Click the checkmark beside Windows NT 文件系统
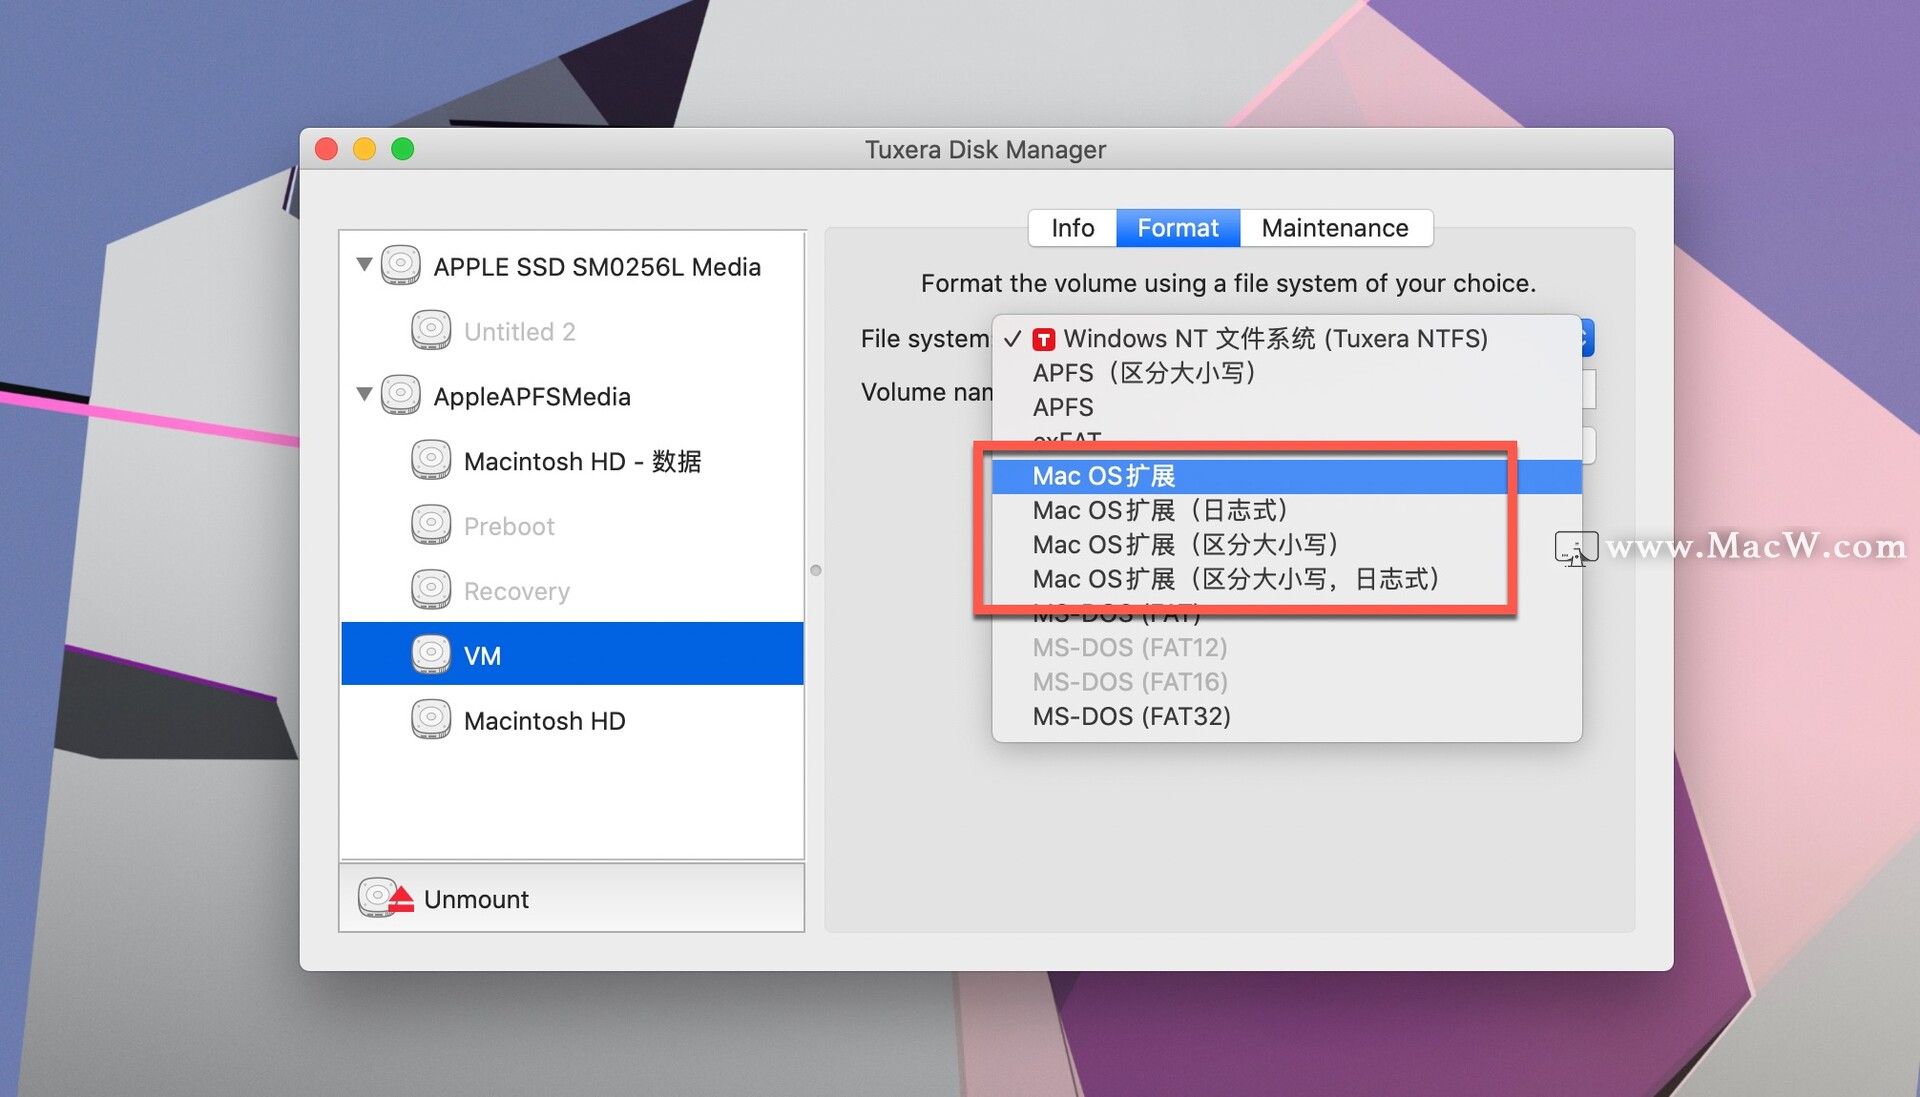1920x1097 pixels. [1012, 339]
